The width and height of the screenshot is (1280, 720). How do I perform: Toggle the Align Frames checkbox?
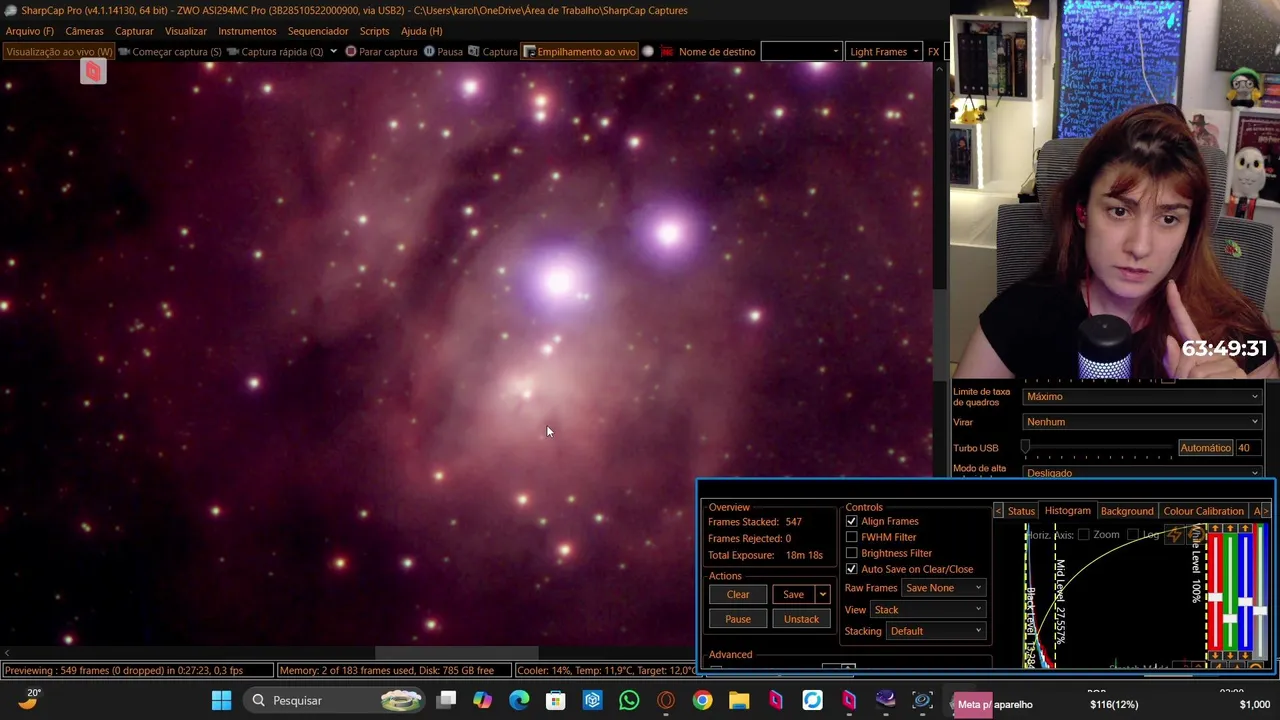pyautogui.click(x=852, y=521)
